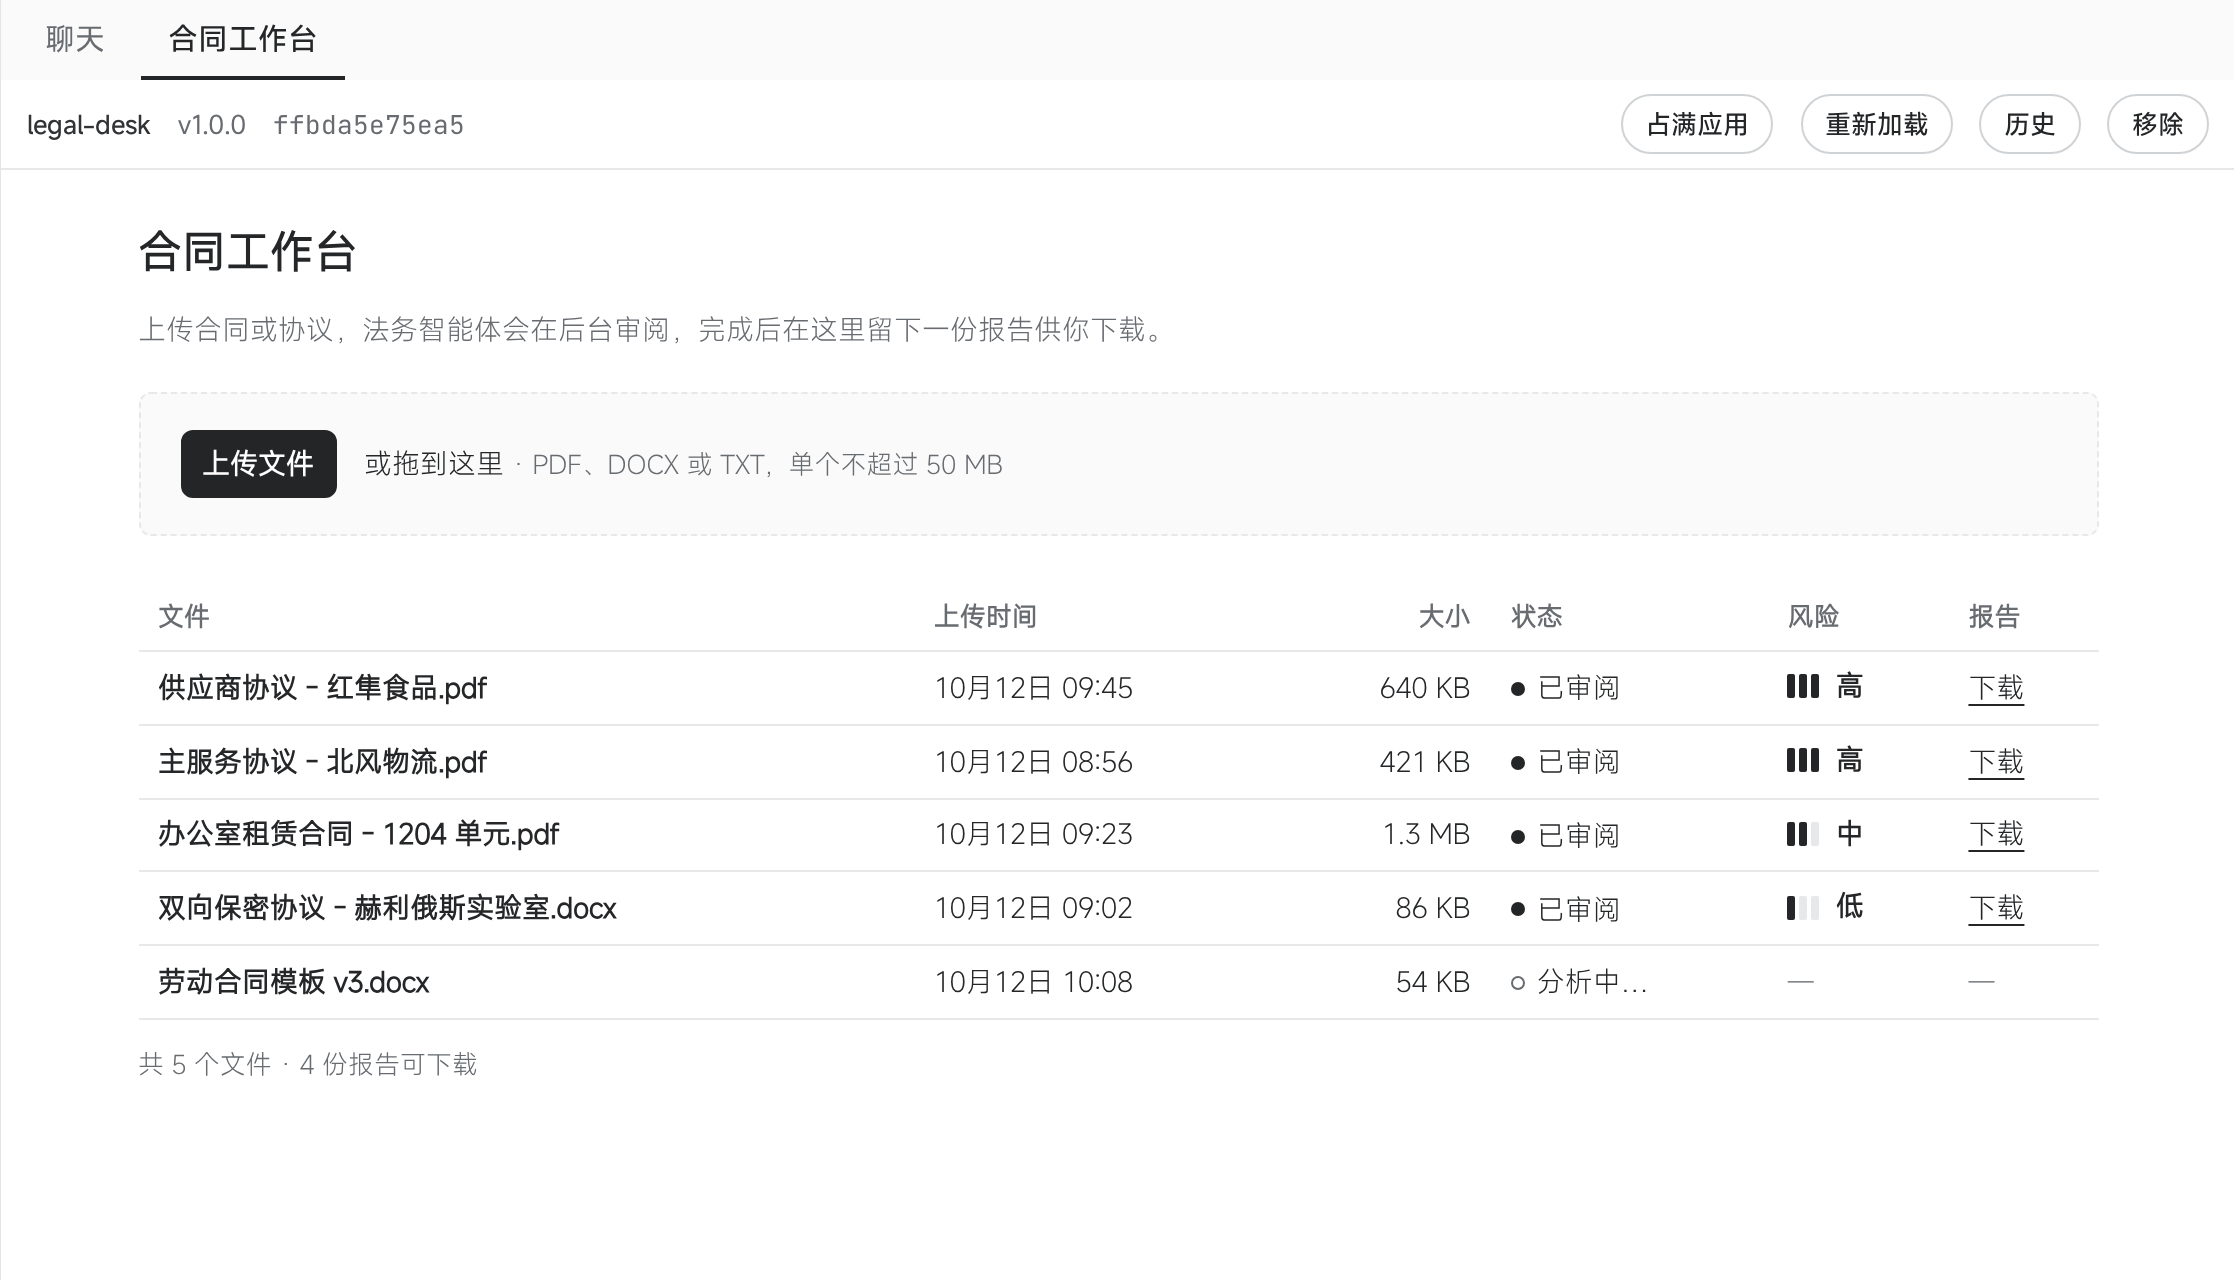Click the 报告 column header
This screenshot has width=2234, height=1280.
[x=1994, y=616]
